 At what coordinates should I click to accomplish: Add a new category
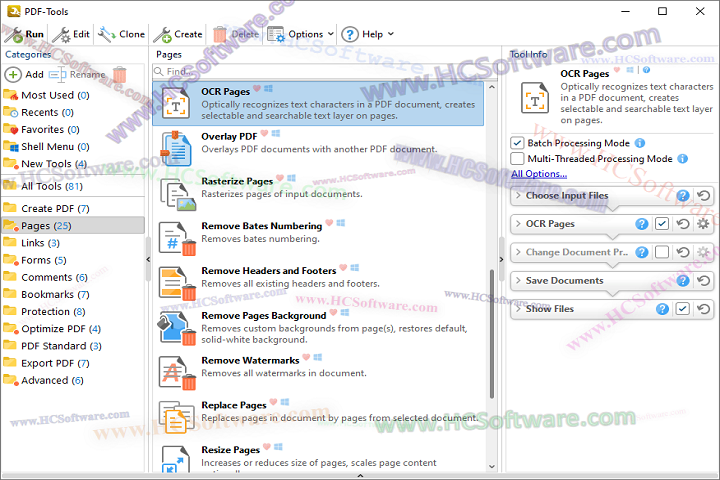24,74
